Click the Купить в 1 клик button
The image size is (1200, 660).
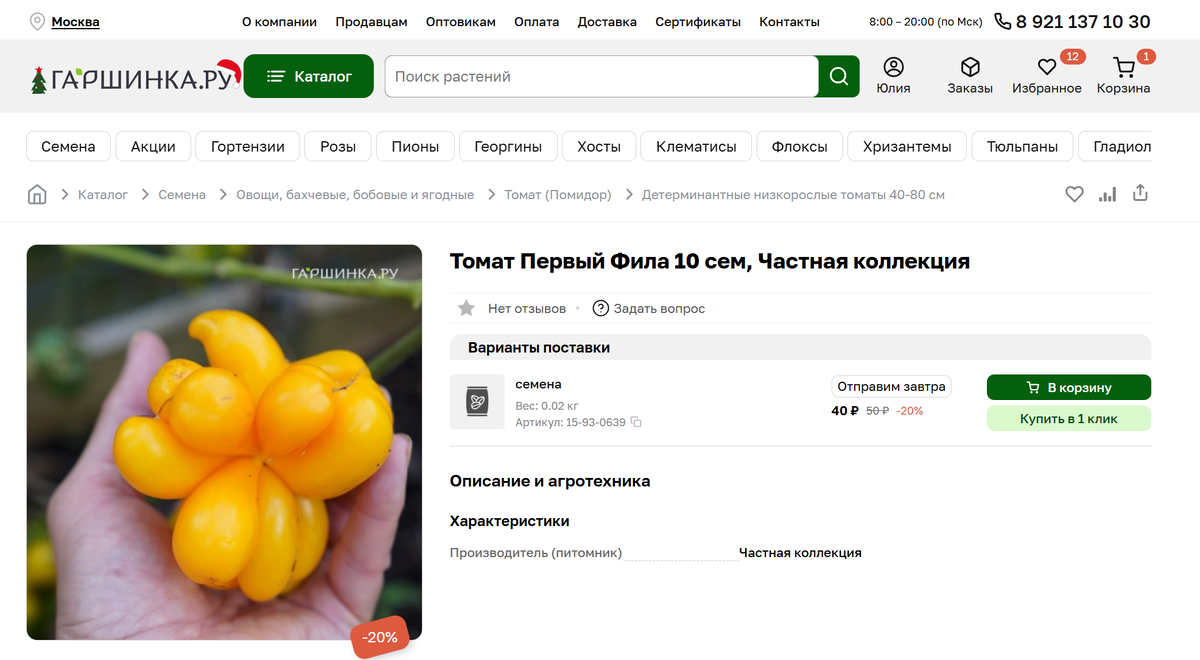click(1069, 418)
